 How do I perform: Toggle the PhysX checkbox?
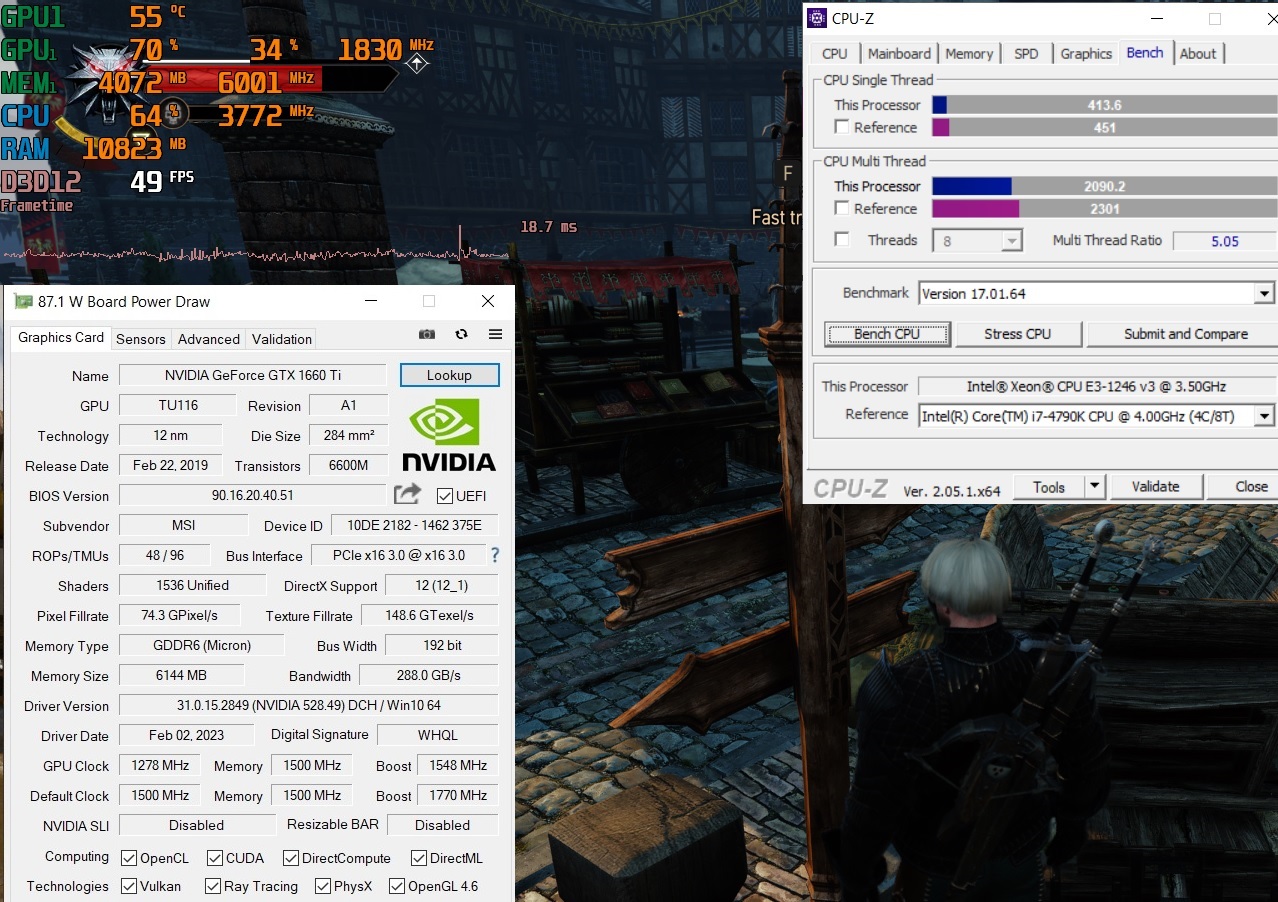pos(323,886)
